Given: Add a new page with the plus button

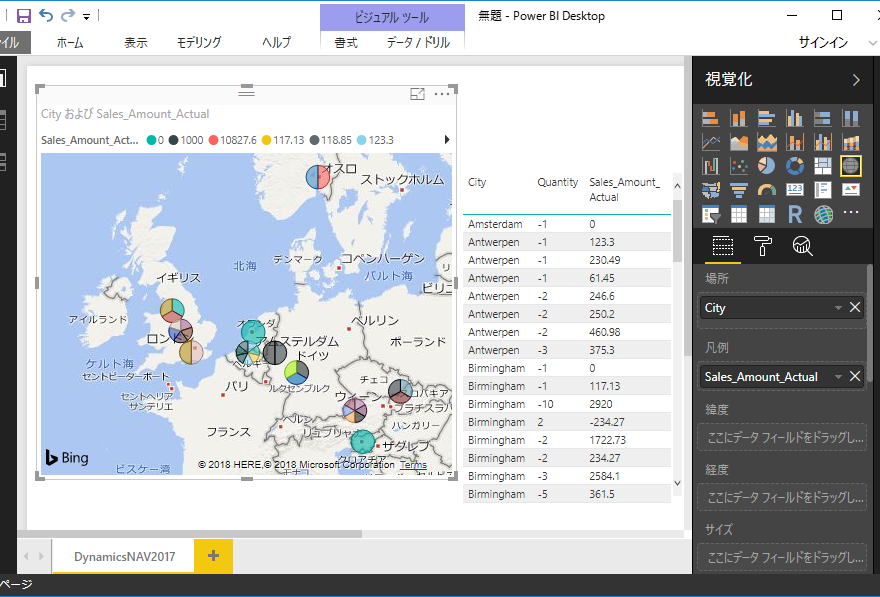Looking at the screenshot, I should (213, 556).
